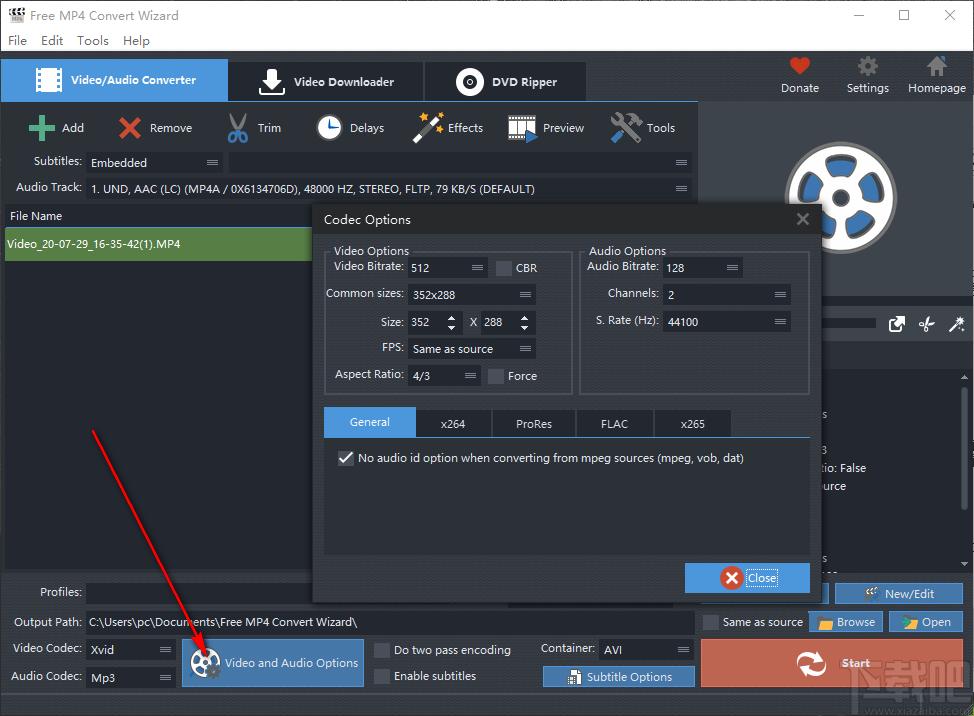
Task: Switch to the FLAC codec tab
Action: [614, 424]
